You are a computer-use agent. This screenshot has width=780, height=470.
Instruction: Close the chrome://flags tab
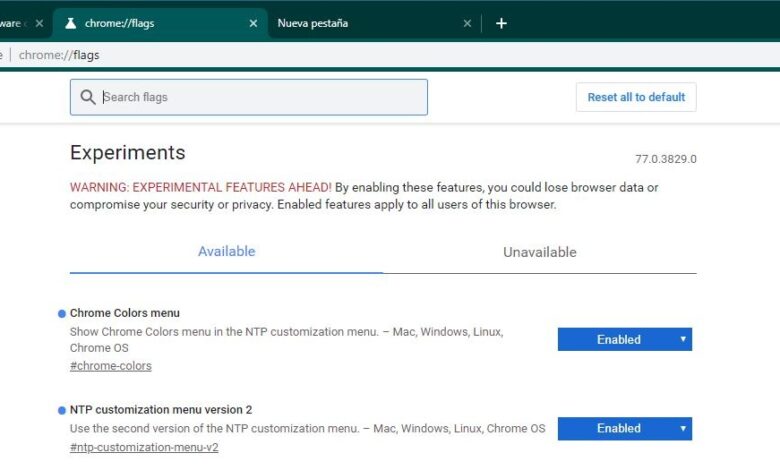click(x=253, y=23)
